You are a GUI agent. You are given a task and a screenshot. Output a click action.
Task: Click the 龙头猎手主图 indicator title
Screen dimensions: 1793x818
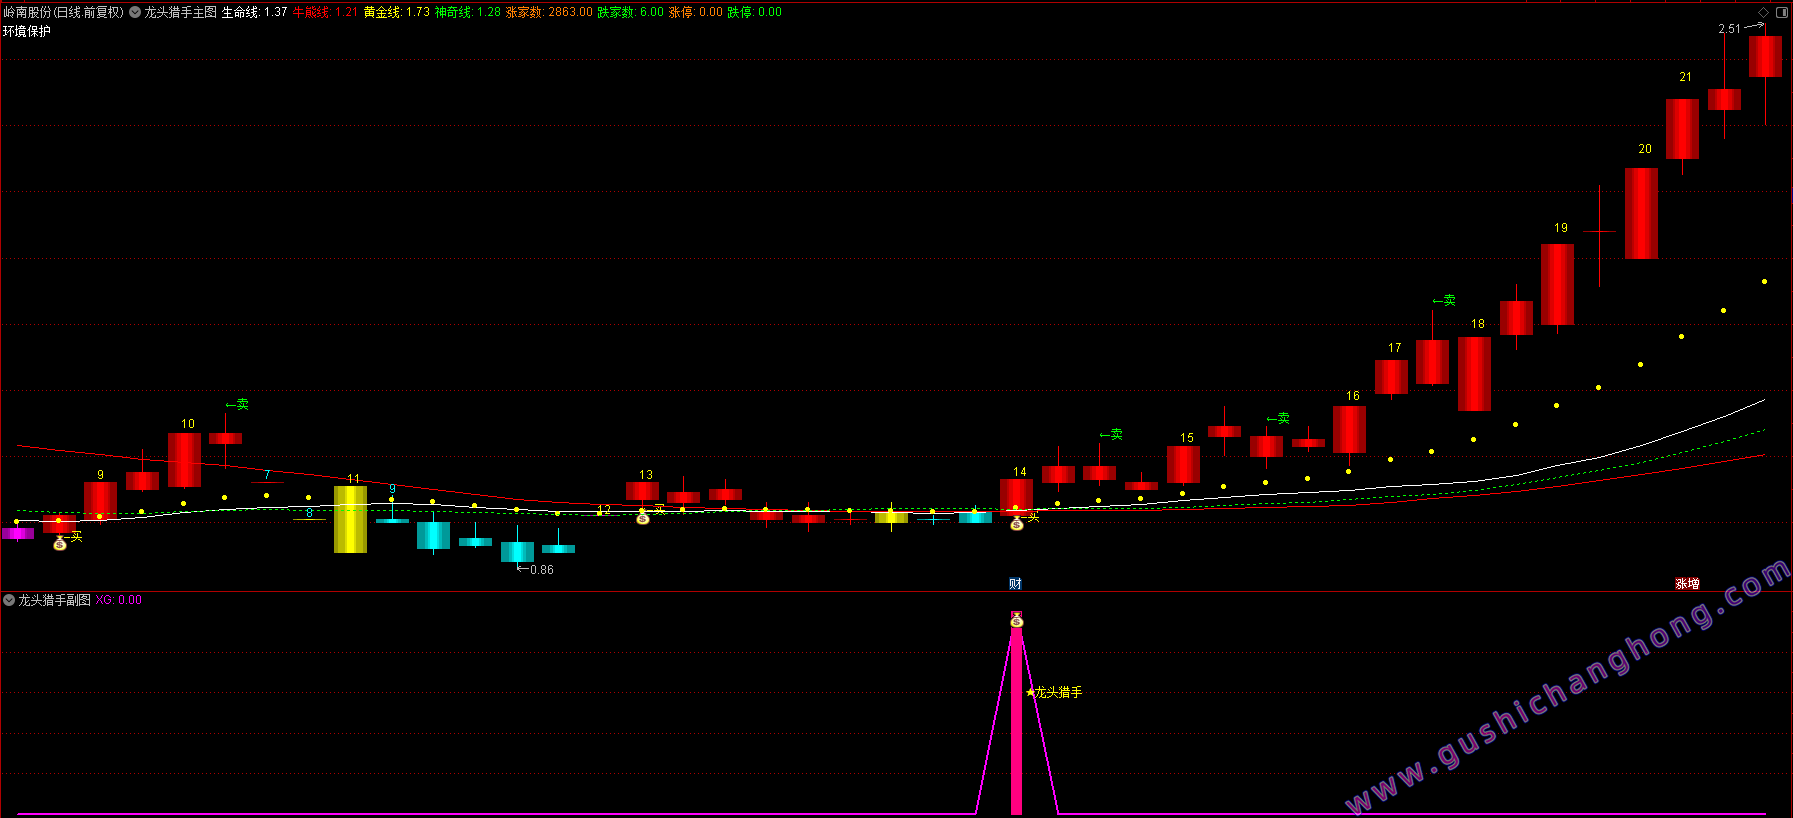click(x=180, y=12)
